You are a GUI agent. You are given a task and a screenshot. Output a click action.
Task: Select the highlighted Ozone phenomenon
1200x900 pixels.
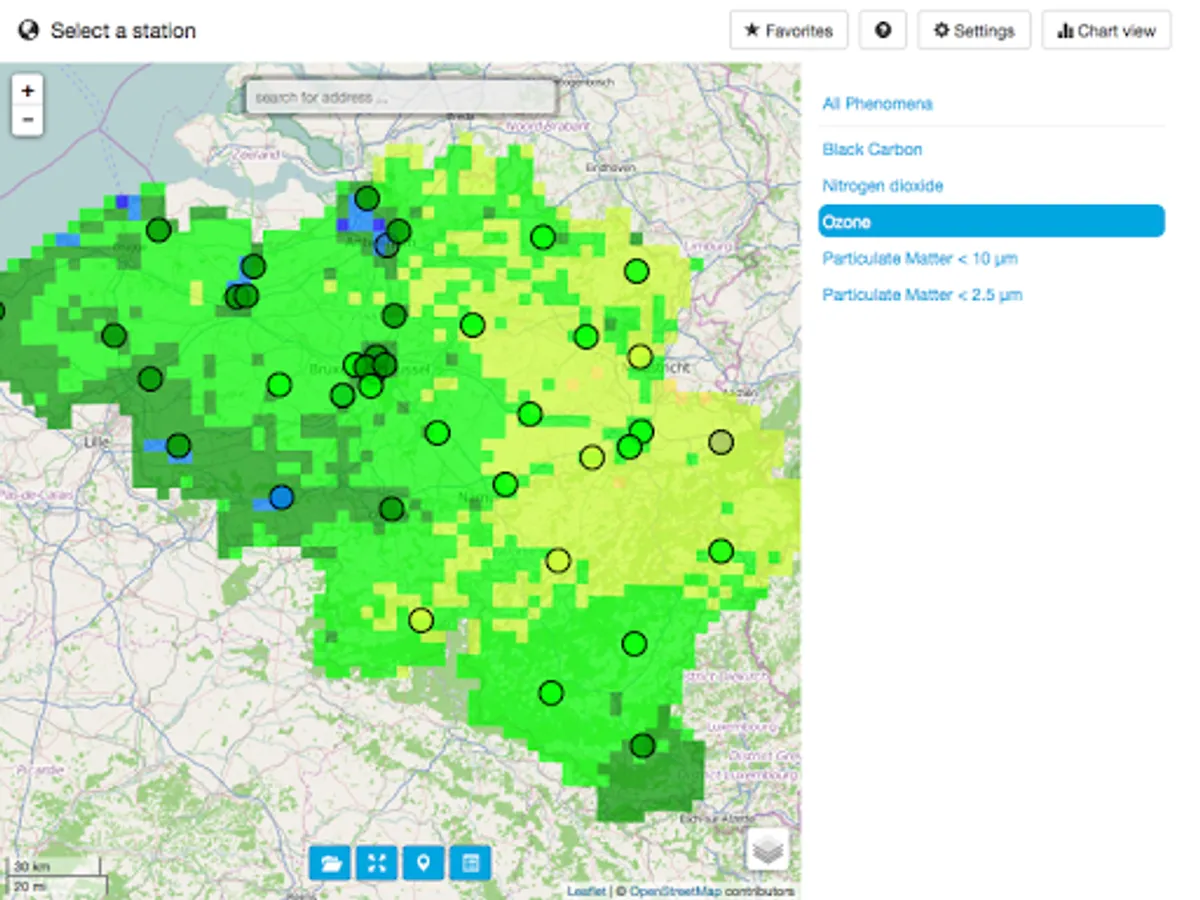click(x=991, y=222)
